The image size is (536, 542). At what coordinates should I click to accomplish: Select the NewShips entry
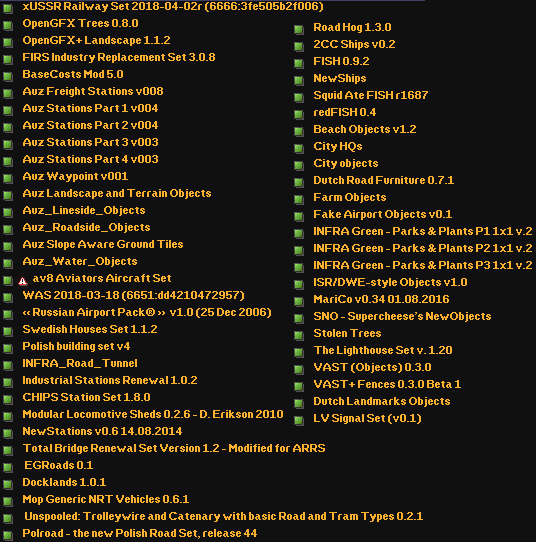pyautogui.click(x=340, y=78)
